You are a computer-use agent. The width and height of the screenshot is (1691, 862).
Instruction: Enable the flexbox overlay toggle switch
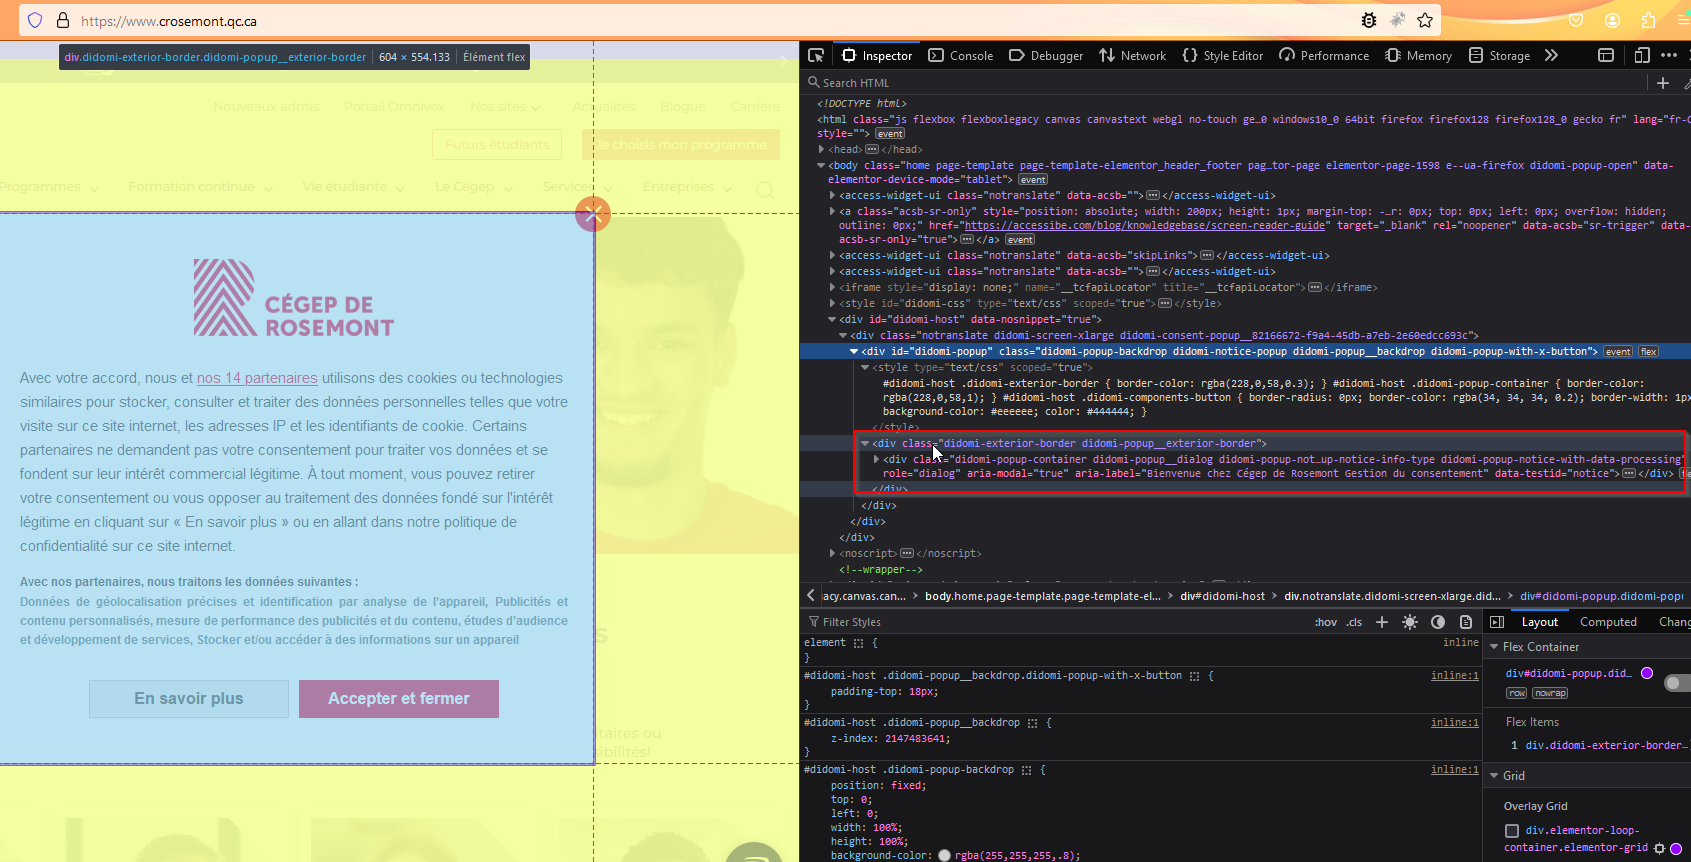click(x=1676, y=683)
